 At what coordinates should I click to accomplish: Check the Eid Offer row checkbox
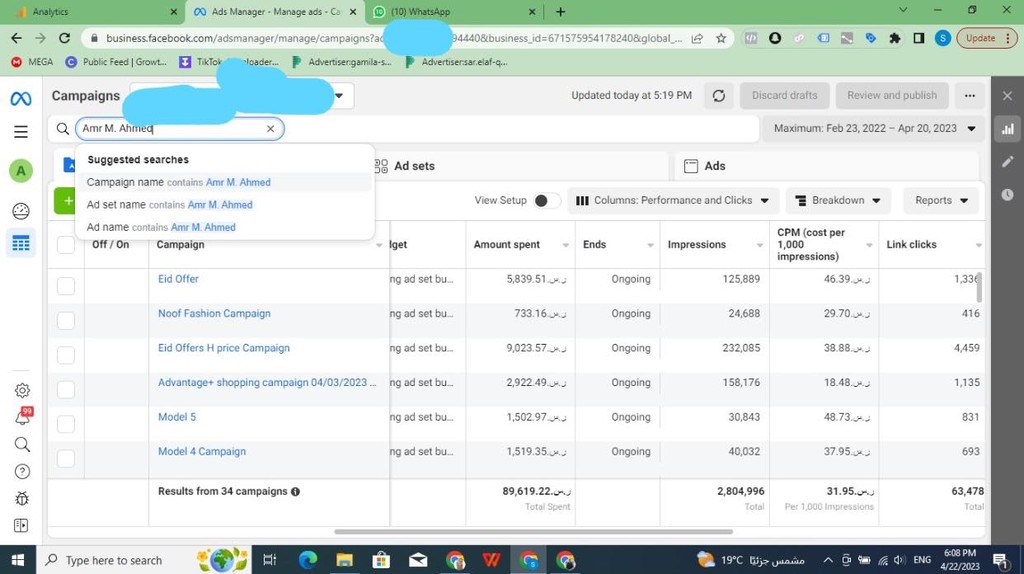coord(66,286)
